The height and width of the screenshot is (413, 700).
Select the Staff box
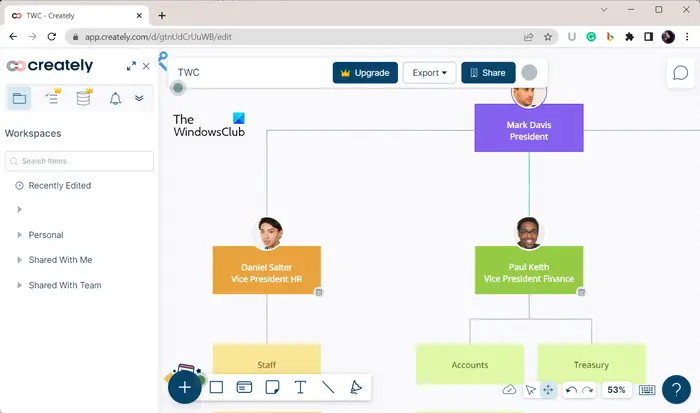click(267, 359)
